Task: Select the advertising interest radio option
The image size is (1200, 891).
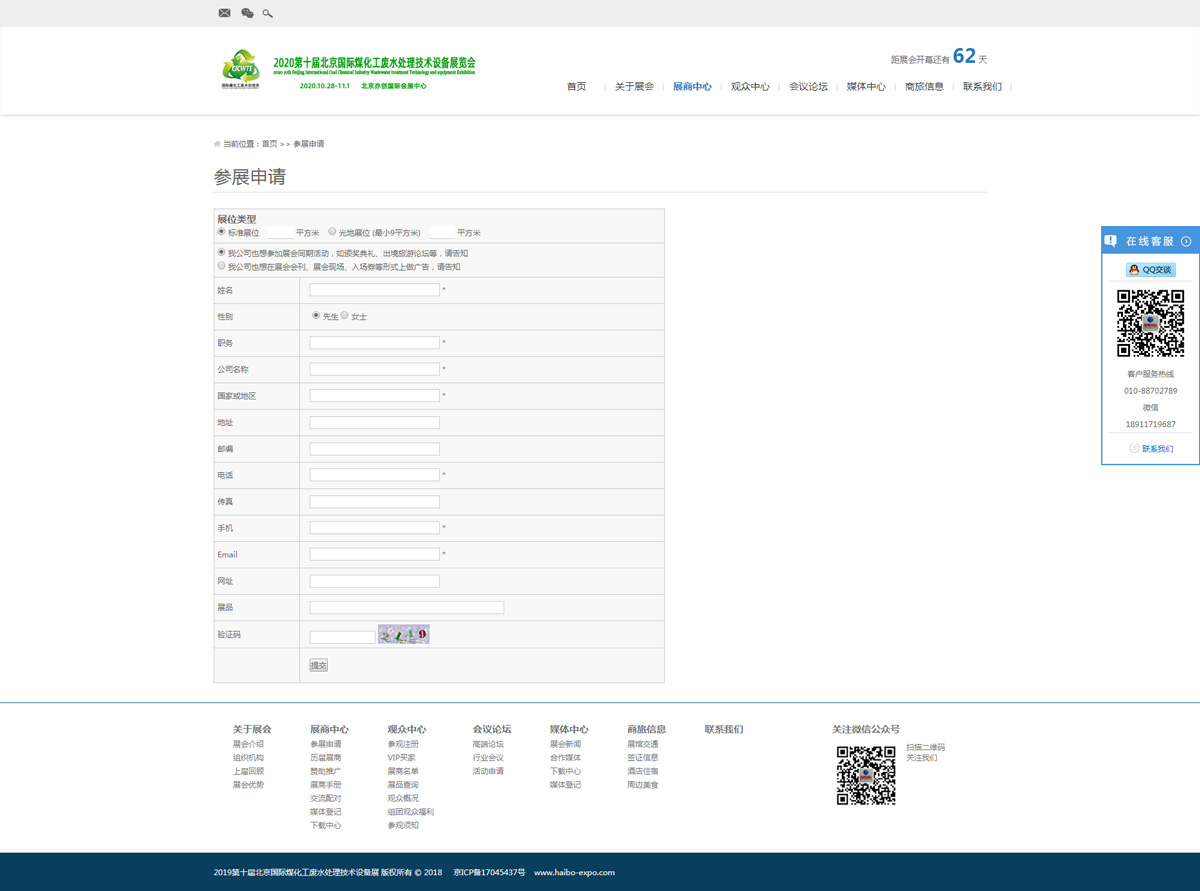Action: tap(221, 266)
